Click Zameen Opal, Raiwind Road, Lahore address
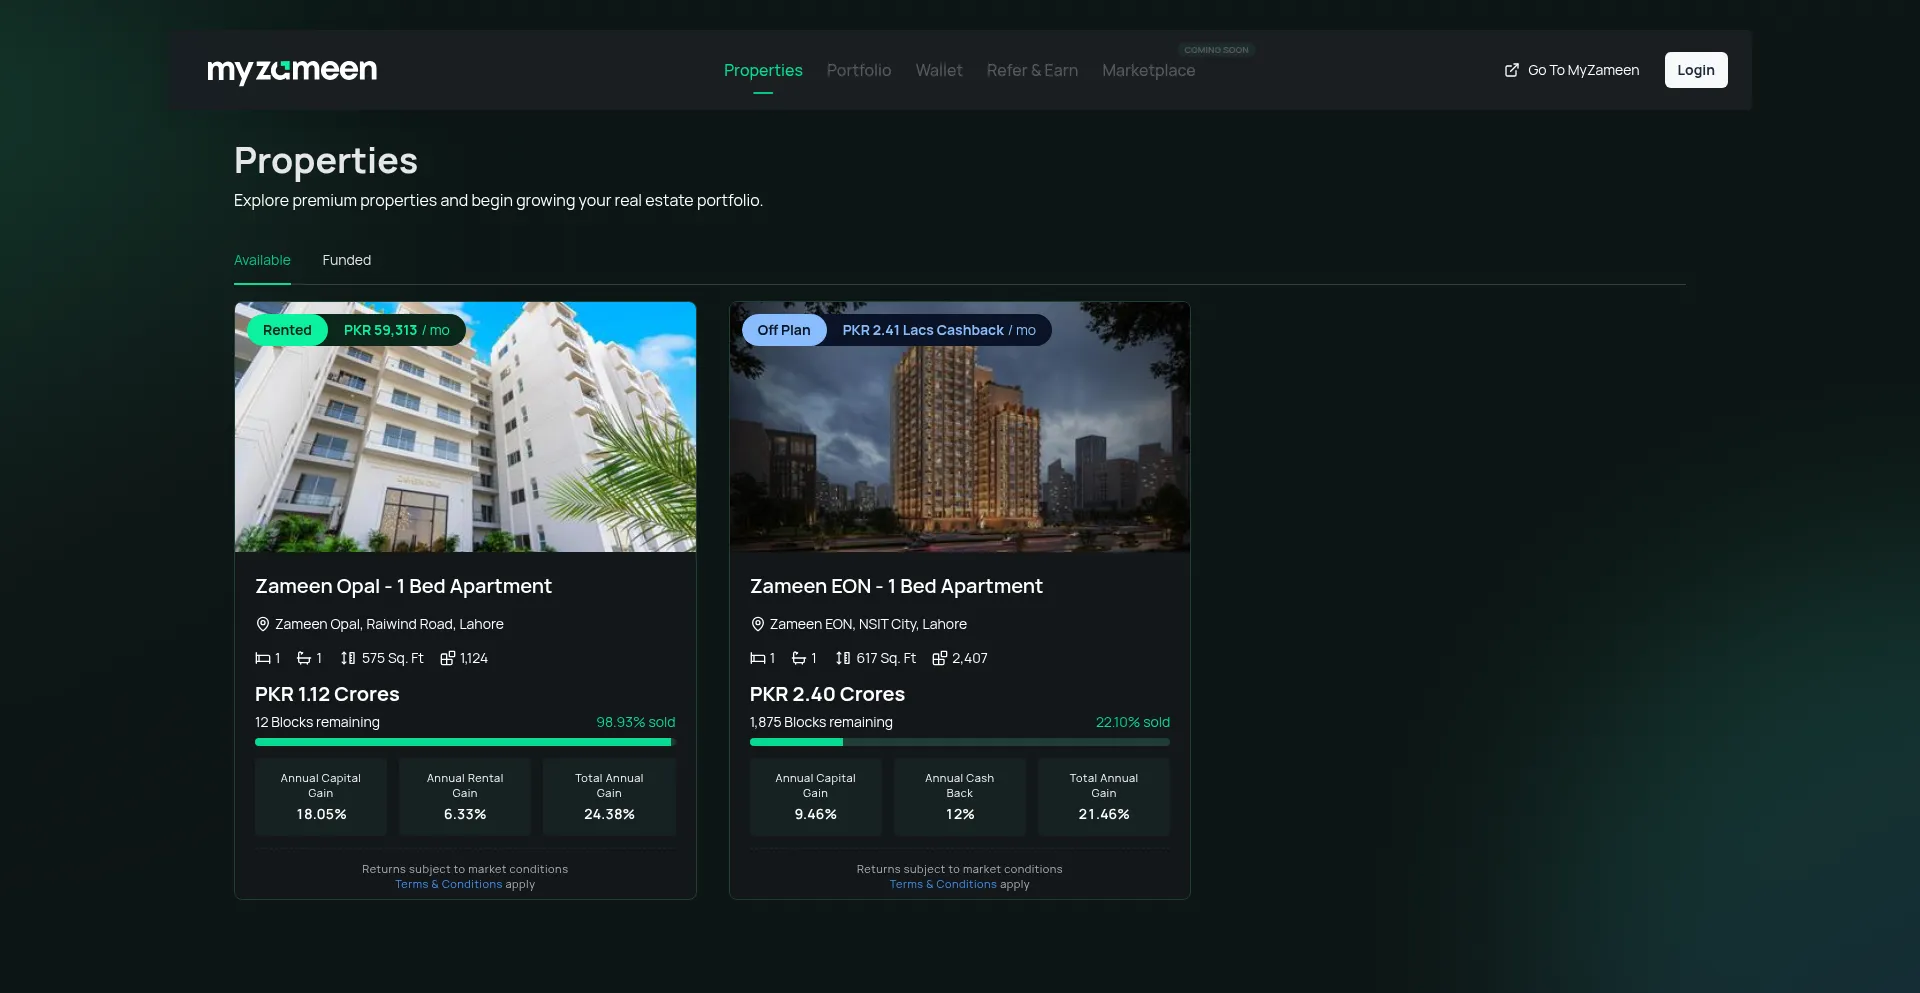This screenshot has height=993, width=1920. [x=389, y=624]
